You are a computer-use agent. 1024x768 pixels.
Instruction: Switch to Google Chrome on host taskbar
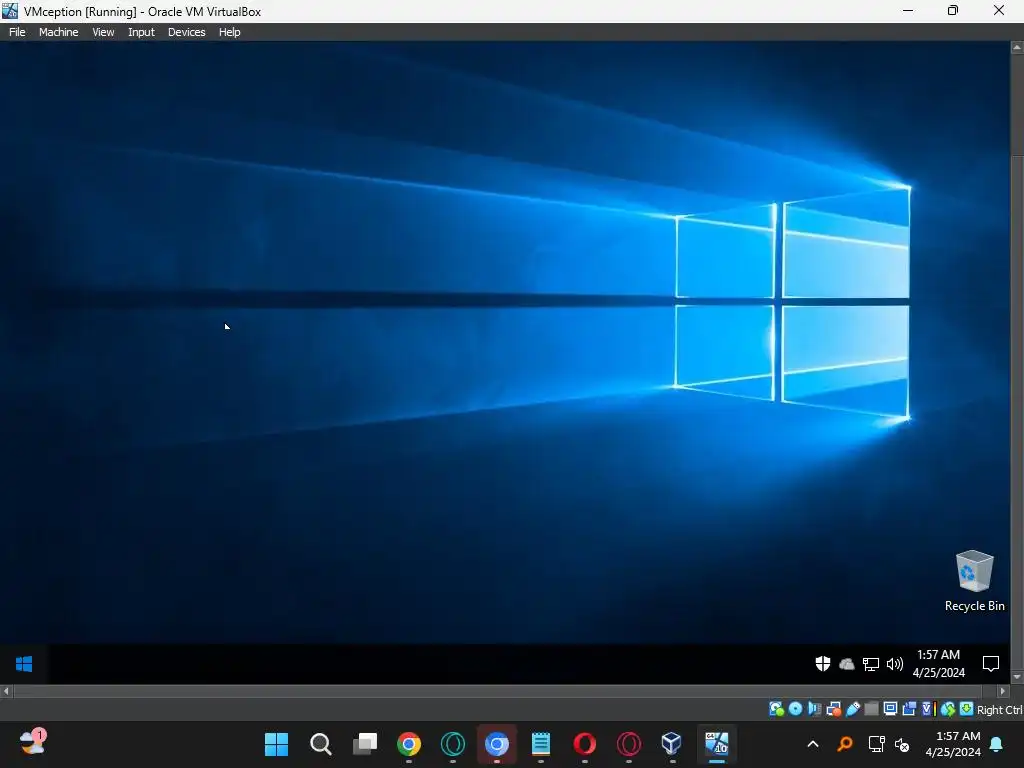409,744
